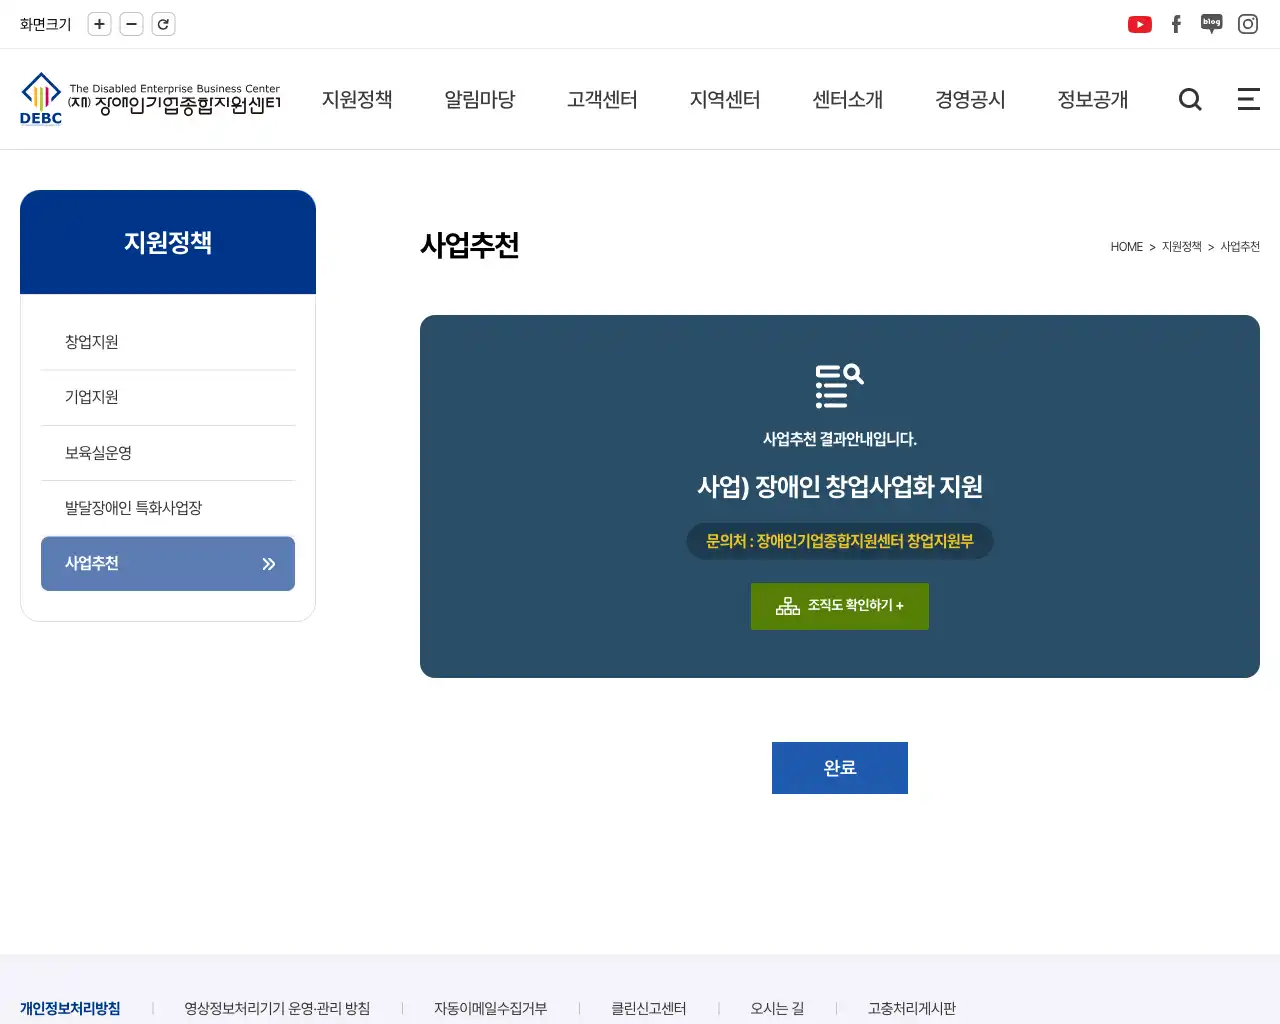Open the Facebook page icon
The width and height of the screenshot is (1280, 1024).
click(x=1176, y=24)
